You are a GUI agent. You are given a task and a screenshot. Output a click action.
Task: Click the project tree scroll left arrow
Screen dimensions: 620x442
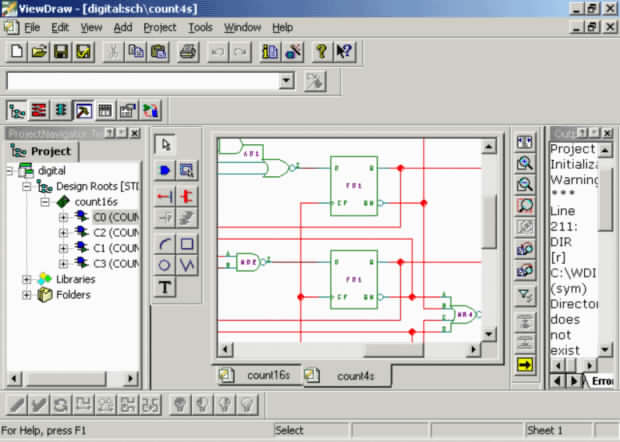(x=14, y=379)
